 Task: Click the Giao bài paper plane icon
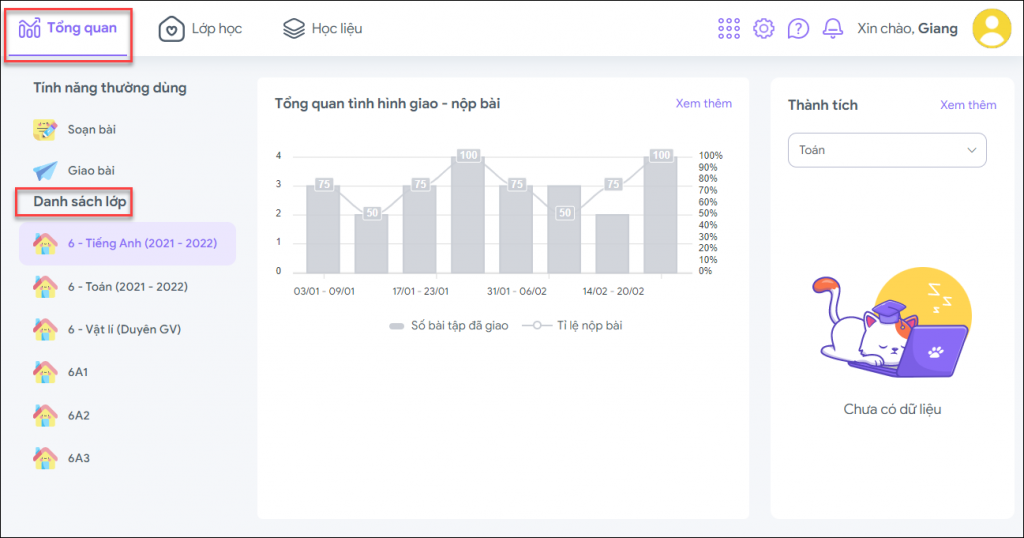click(45, 171)
